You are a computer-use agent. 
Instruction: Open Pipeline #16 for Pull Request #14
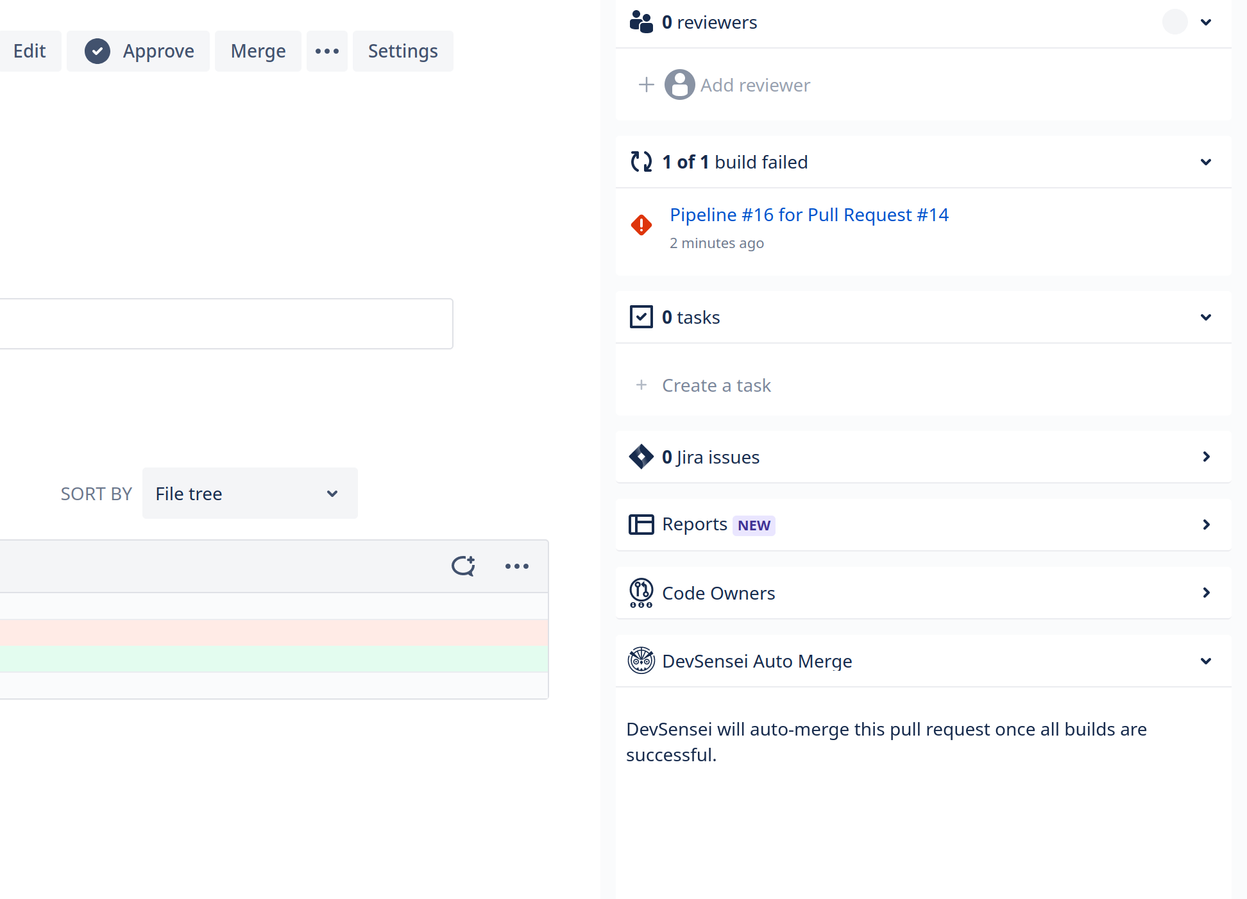[809, 215]
